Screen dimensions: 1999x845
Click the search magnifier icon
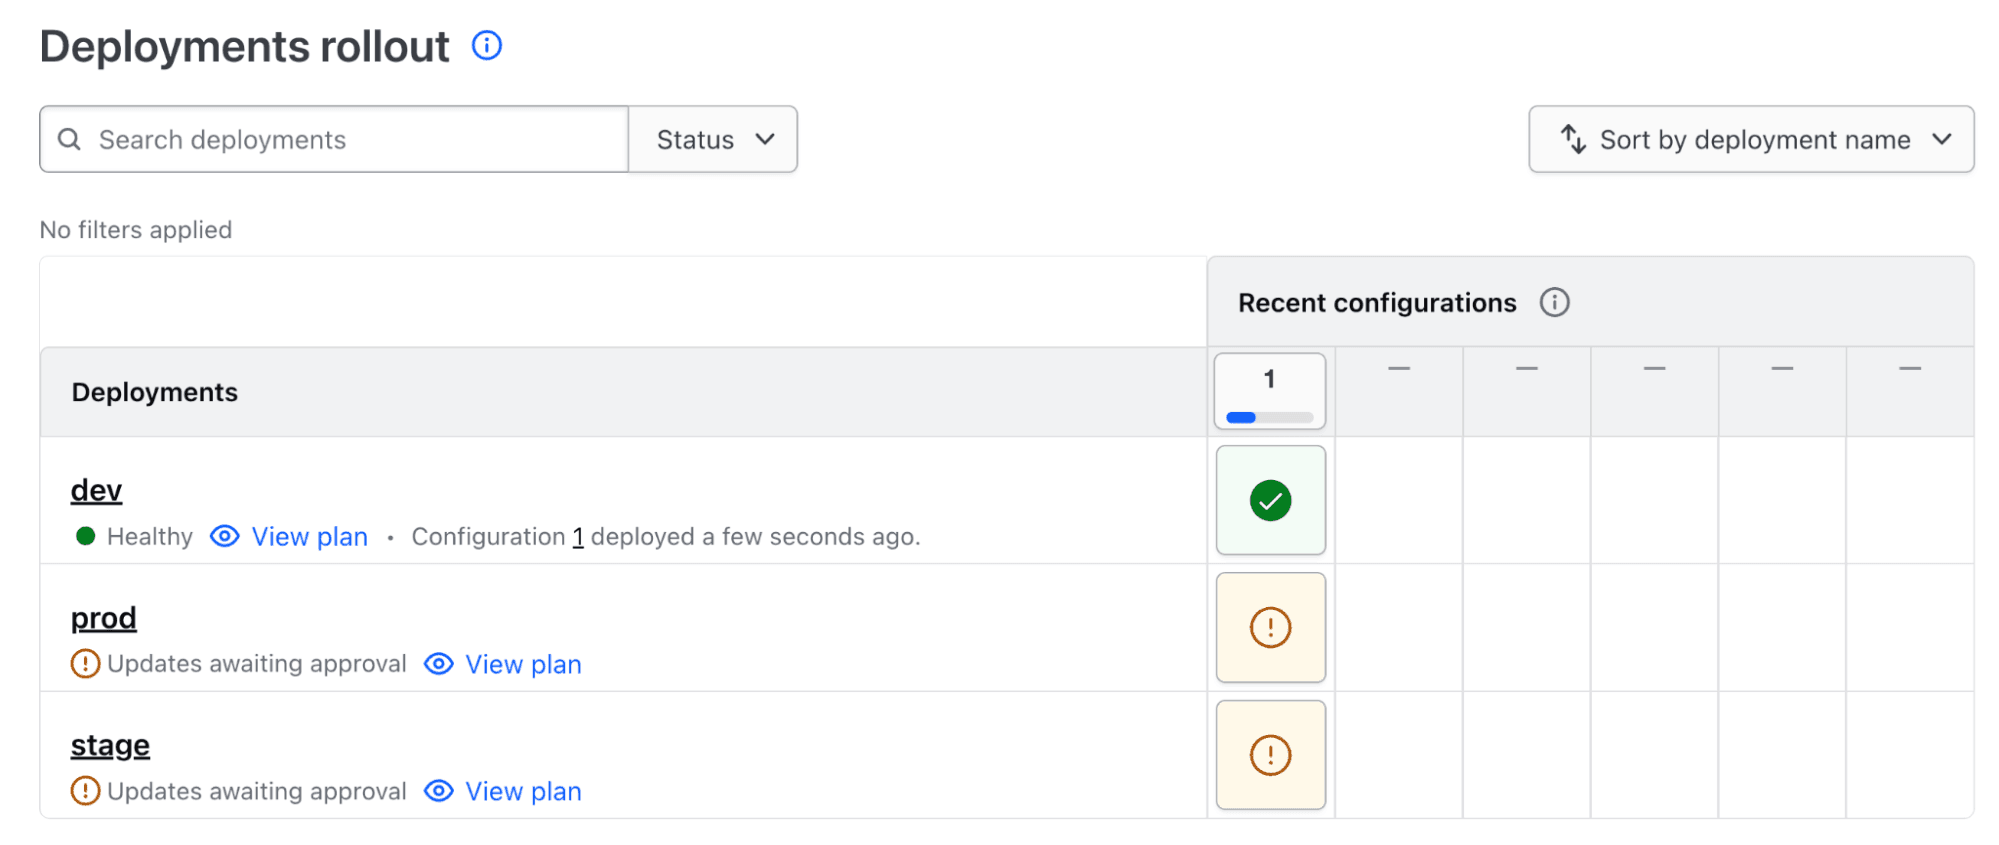(69, 139)
